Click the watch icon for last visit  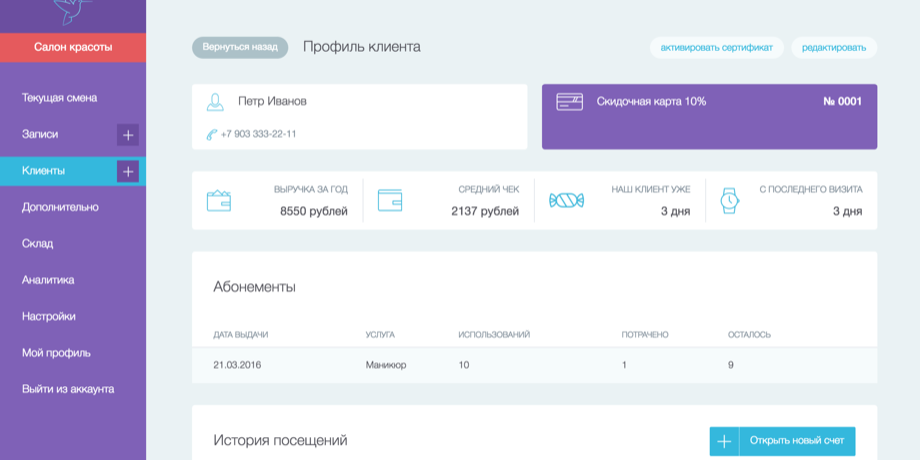coord(729,201)
